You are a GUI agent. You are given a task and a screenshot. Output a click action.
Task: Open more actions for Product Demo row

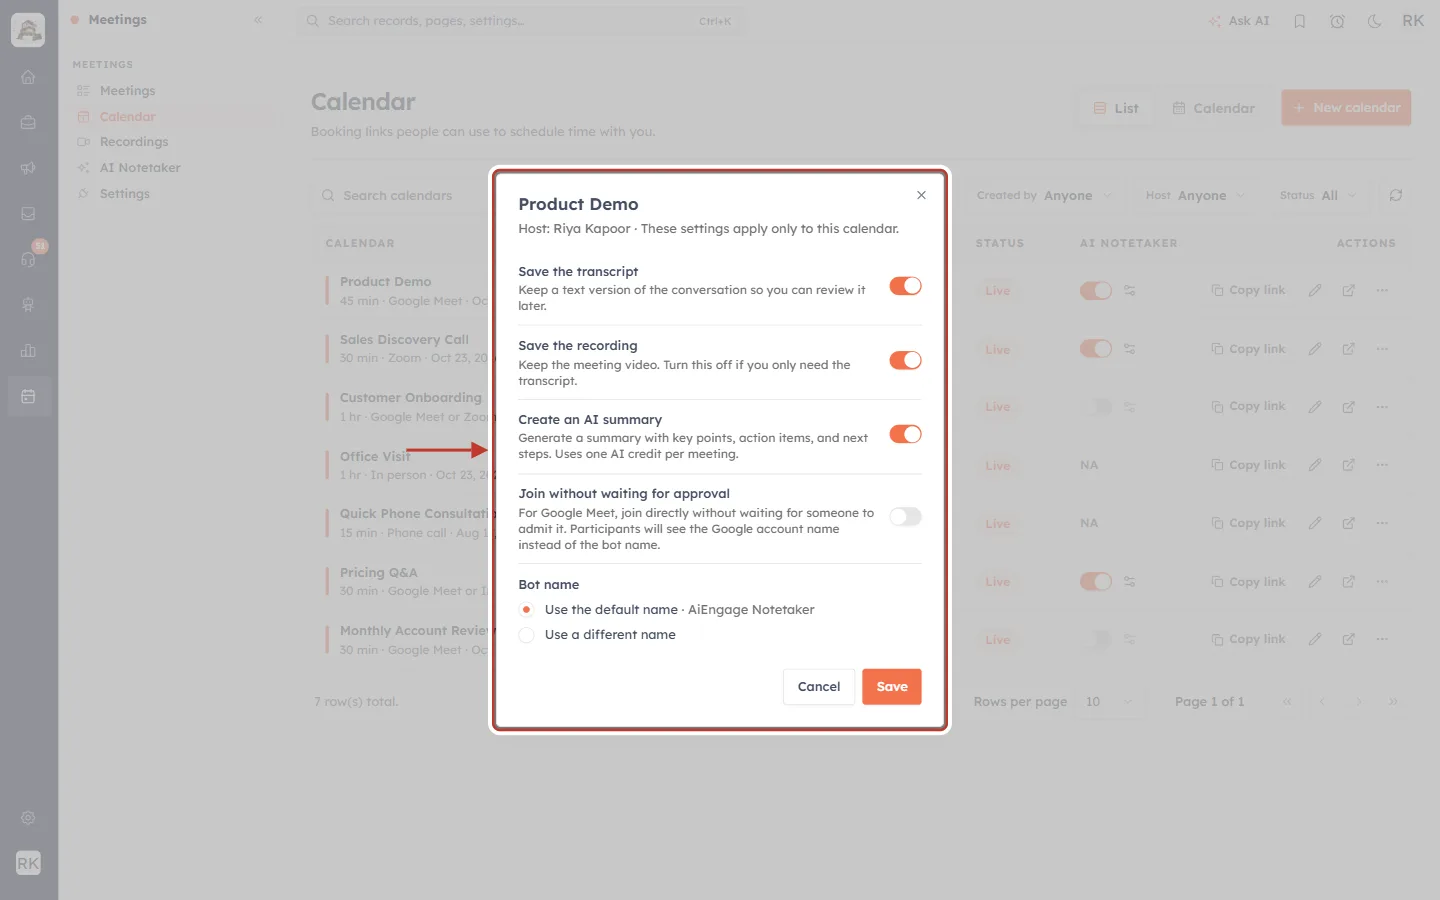point(1382,291)
